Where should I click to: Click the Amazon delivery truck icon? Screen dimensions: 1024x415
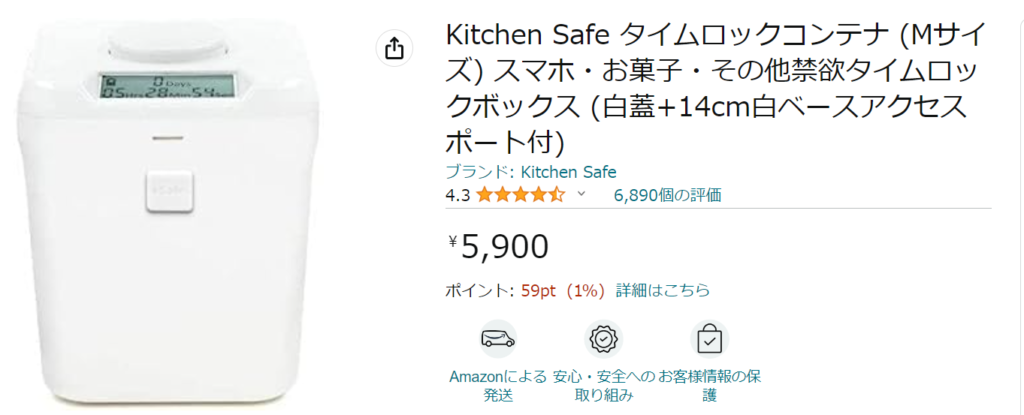tap(498, 339)
